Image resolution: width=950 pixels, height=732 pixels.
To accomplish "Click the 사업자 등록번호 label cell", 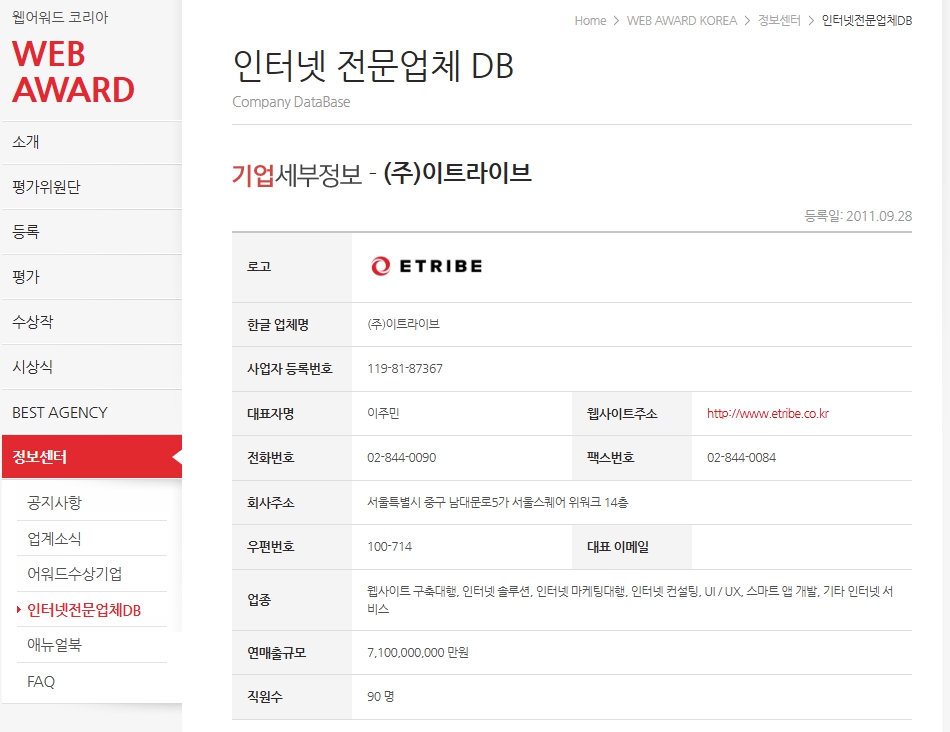I will click(291, 368).
